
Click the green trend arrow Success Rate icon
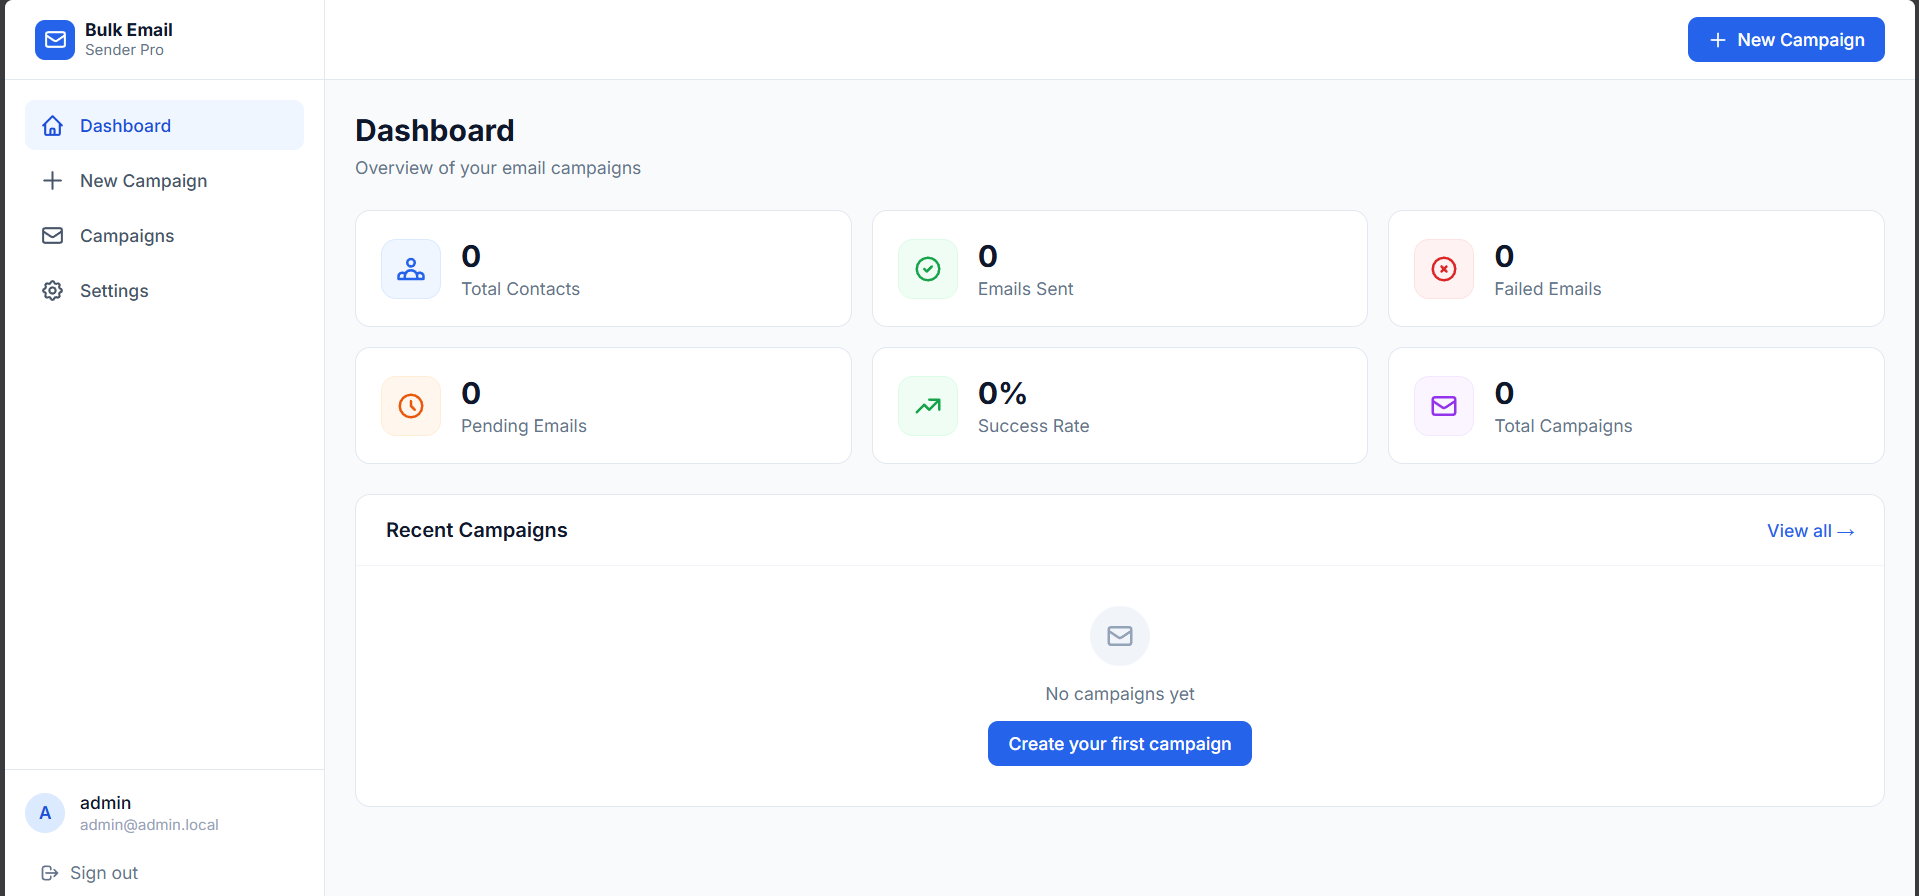coord(928,406)
